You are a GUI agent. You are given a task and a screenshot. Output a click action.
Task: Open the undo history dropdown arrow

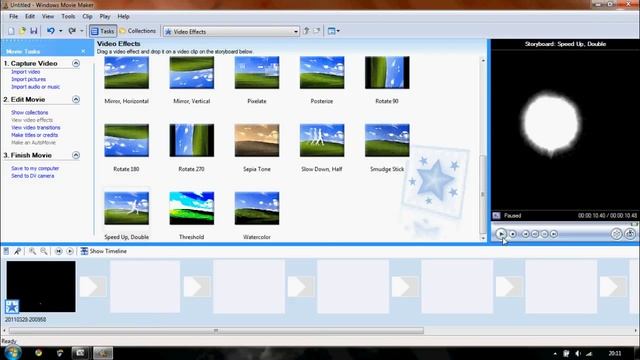[60, 31]
